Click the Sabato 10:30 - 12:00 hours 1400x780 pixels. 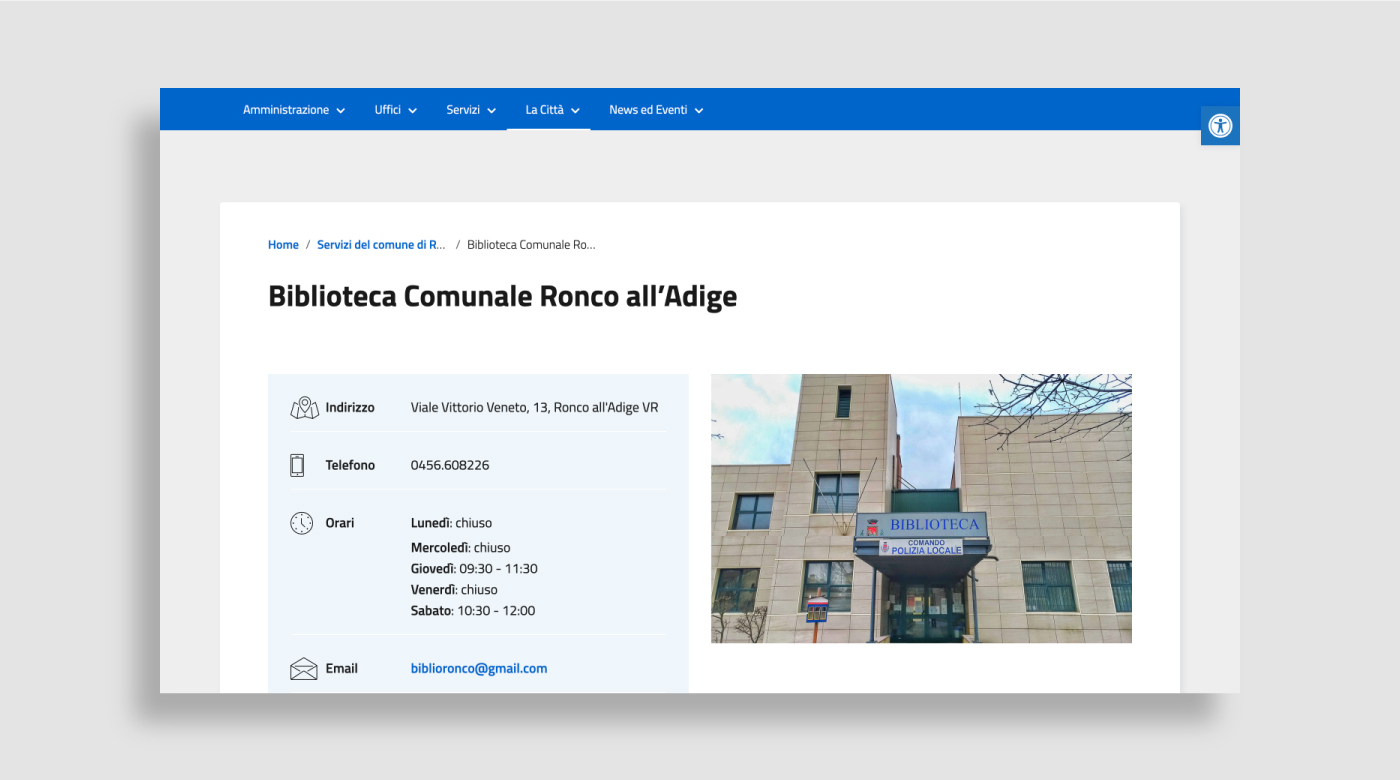tap(473, 611)
